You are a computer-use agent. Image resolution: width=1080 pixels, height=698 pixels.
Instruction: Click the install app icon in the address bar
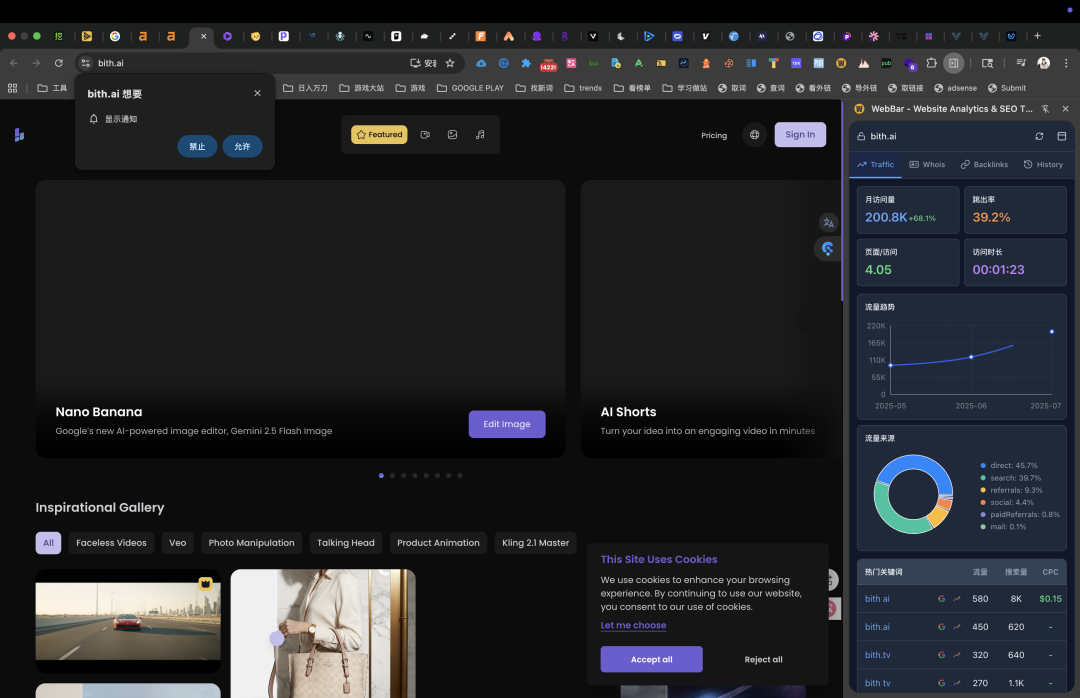coord(415,63)
